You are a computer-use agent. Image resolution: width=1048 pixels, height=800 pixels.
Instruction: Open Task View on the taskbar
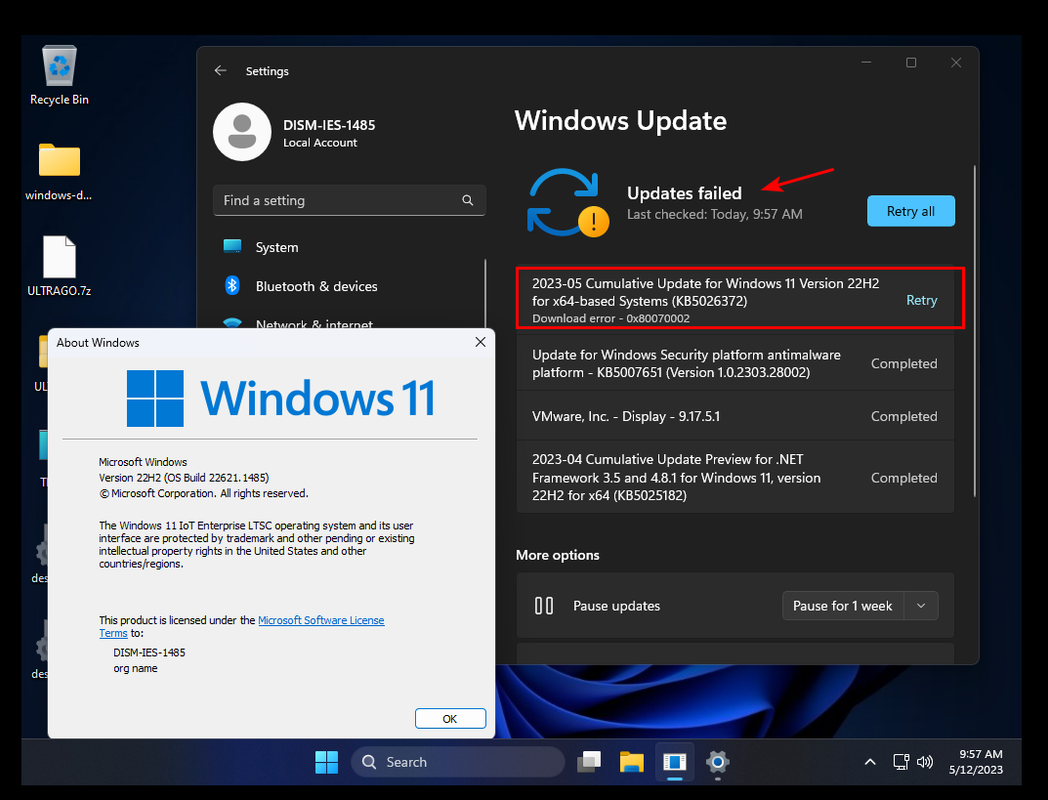pyautogui.click(x=590, y=762)
